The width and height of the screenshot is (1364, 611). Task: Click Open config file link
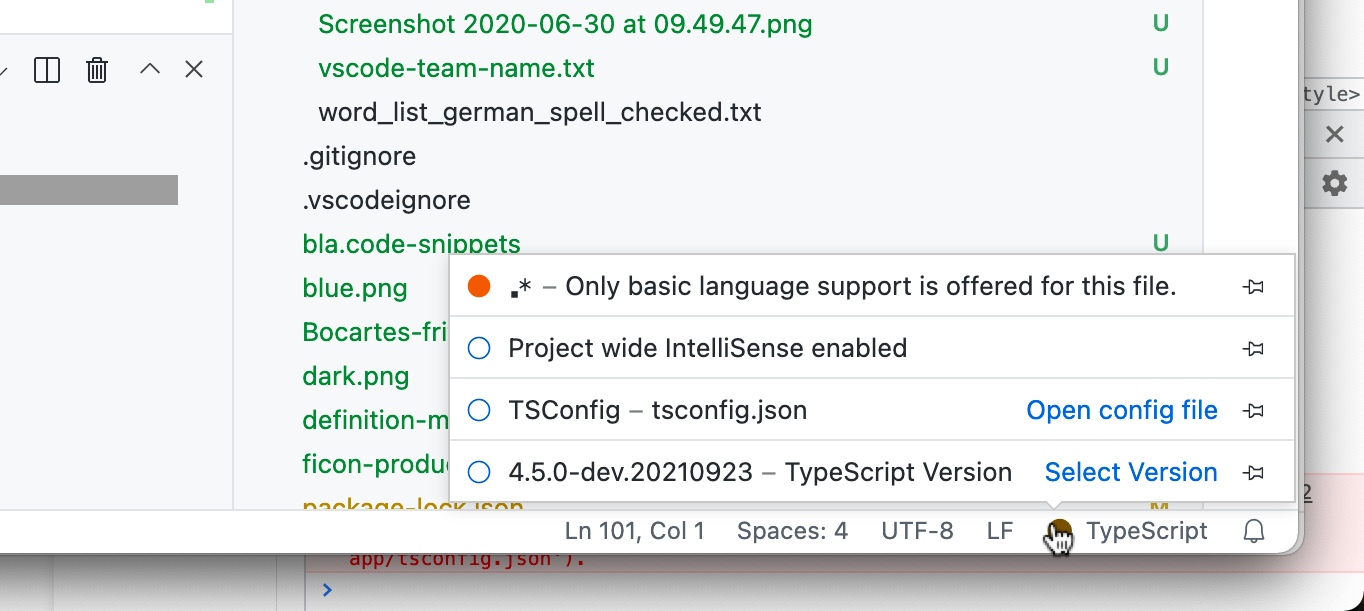click(x=1121, y=410)
